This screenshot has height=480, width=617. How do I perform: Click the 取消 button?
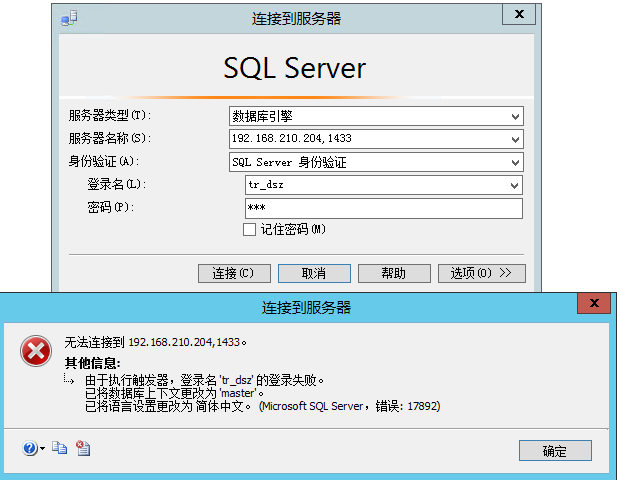(314, 273)
